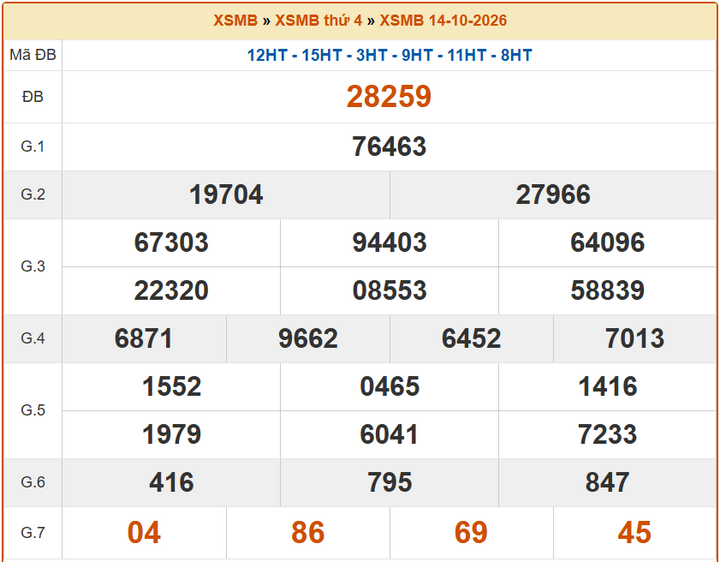Click the G.2 row label

pos(33,194)
